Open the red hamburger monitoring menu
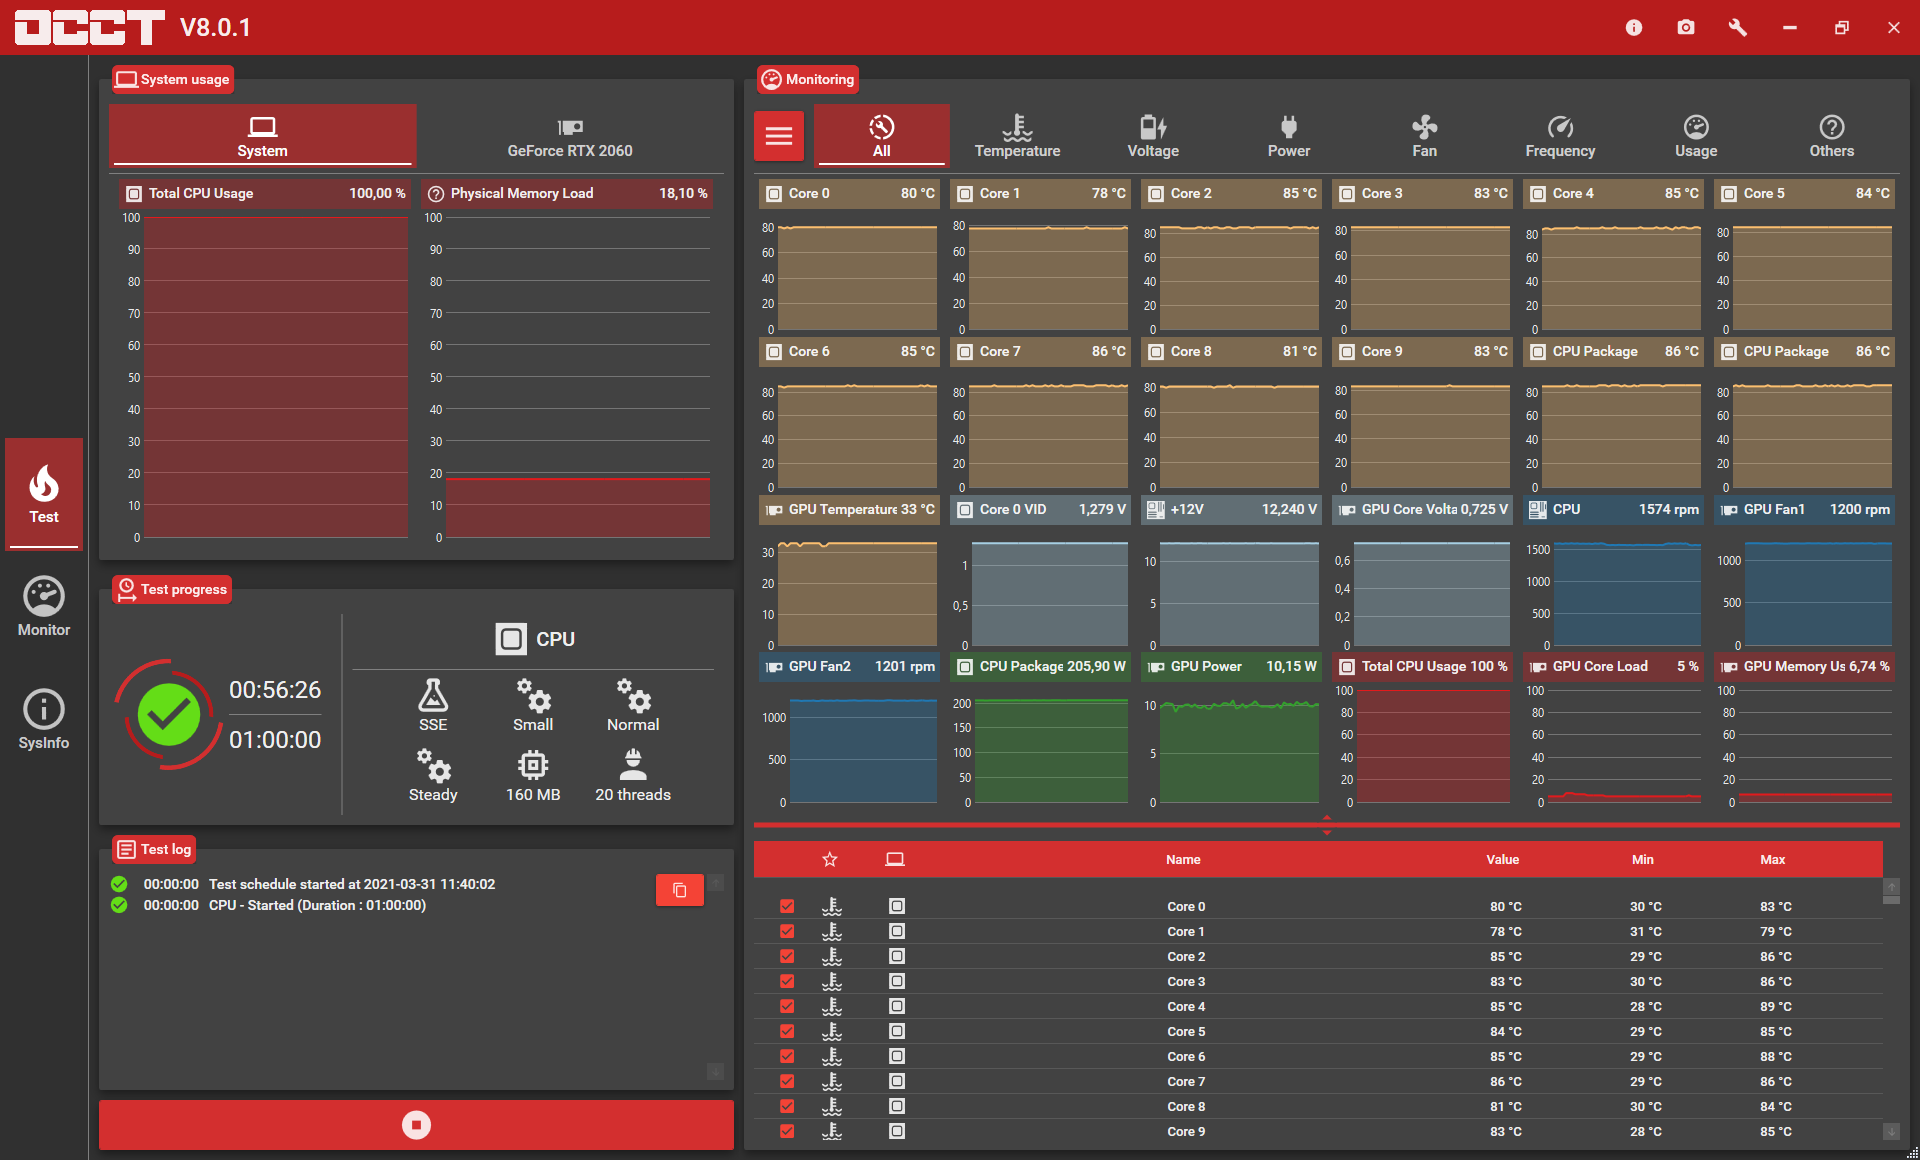 pos(779,136)
